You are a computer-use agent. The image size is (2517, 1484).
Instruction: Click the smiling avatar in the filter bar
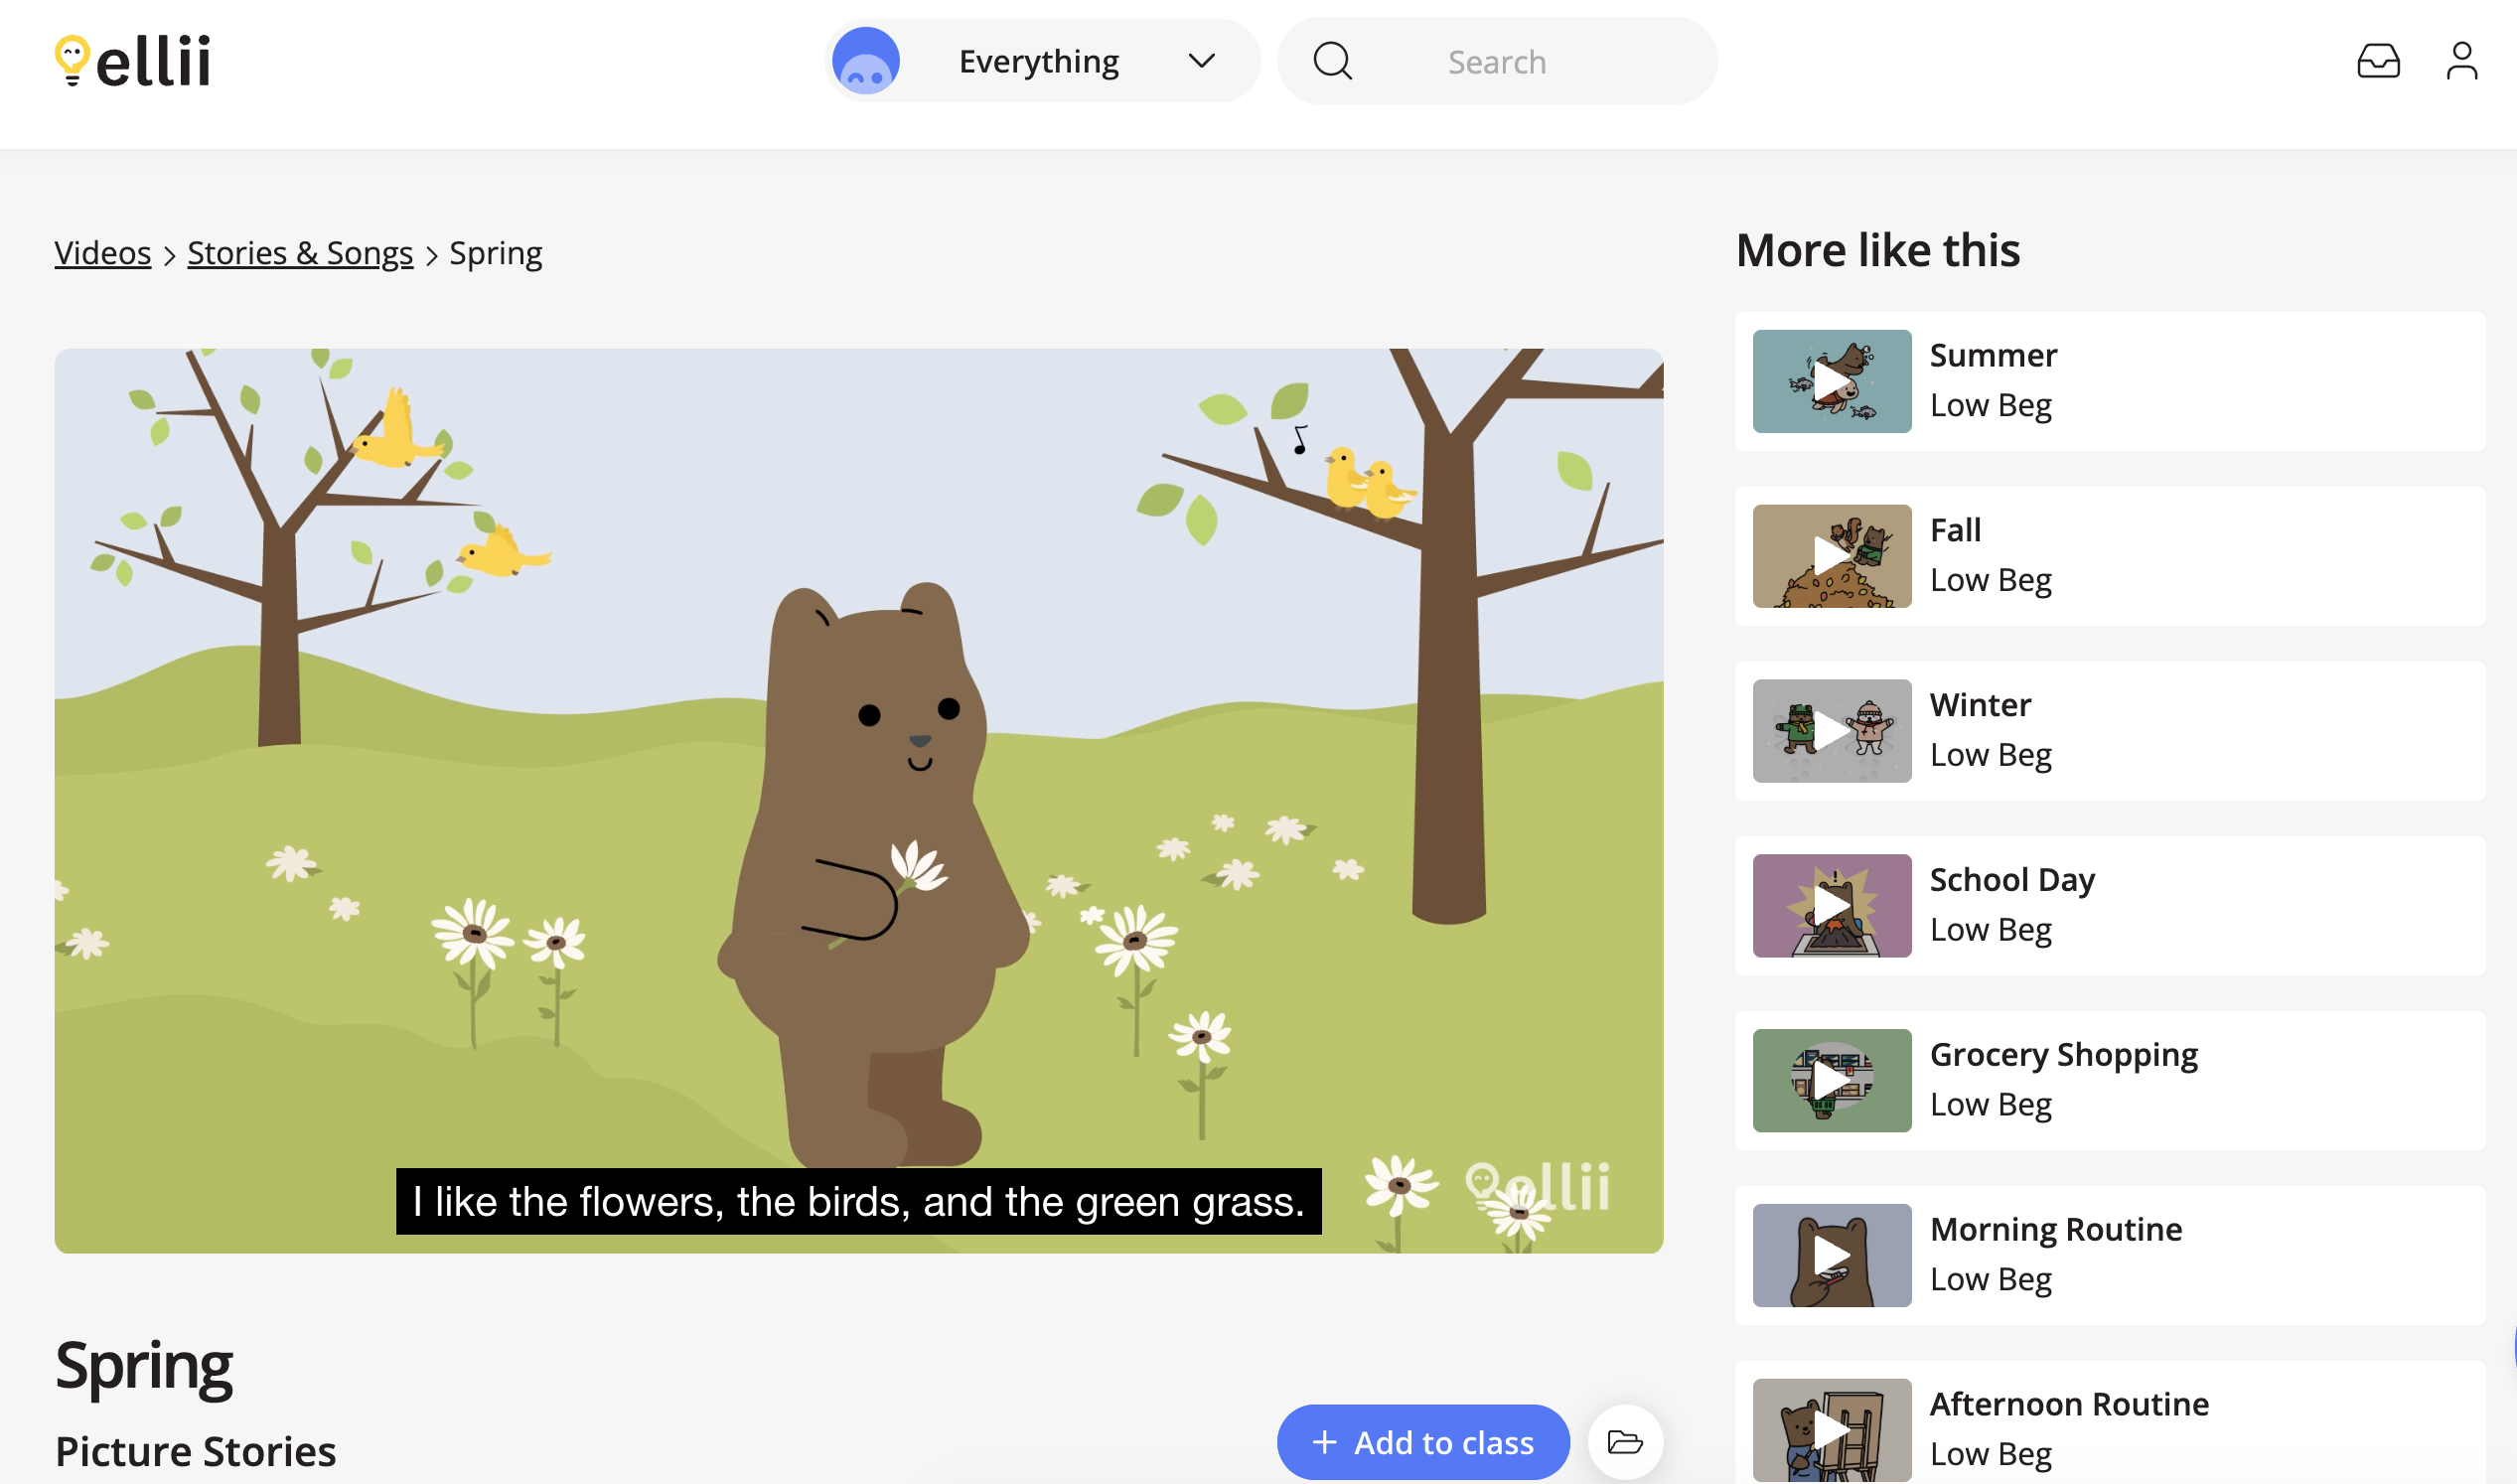pos(866,59)
